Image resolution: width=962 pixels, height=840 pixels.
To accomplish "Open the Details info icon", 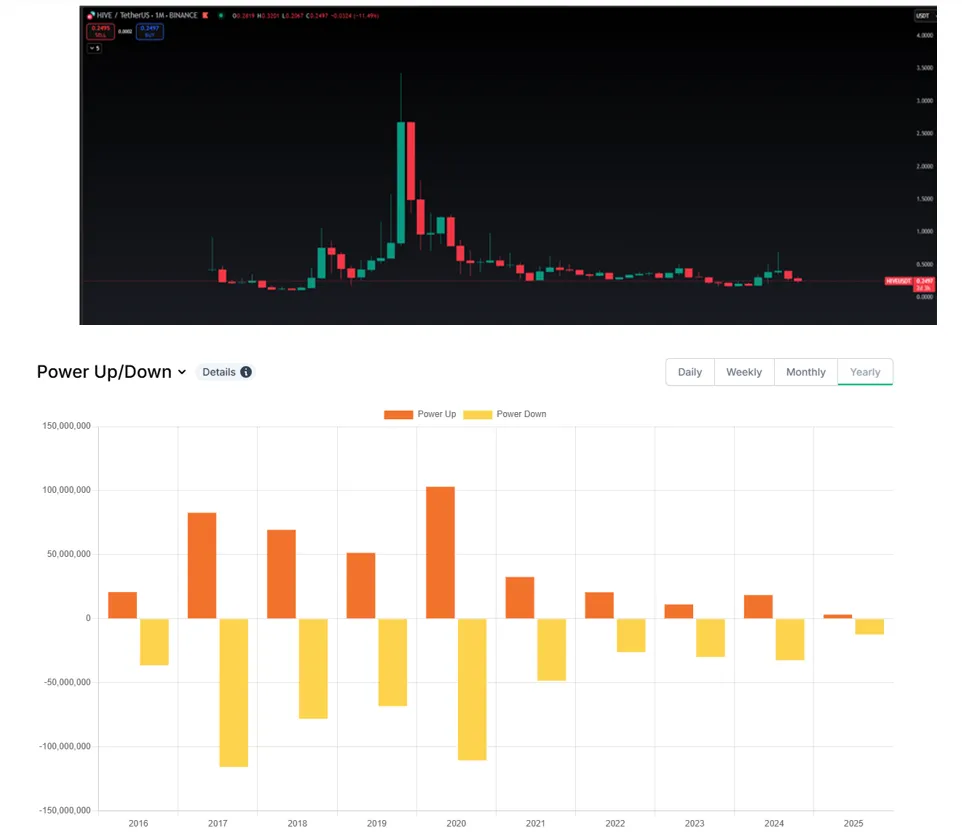I will click(246, 372).
